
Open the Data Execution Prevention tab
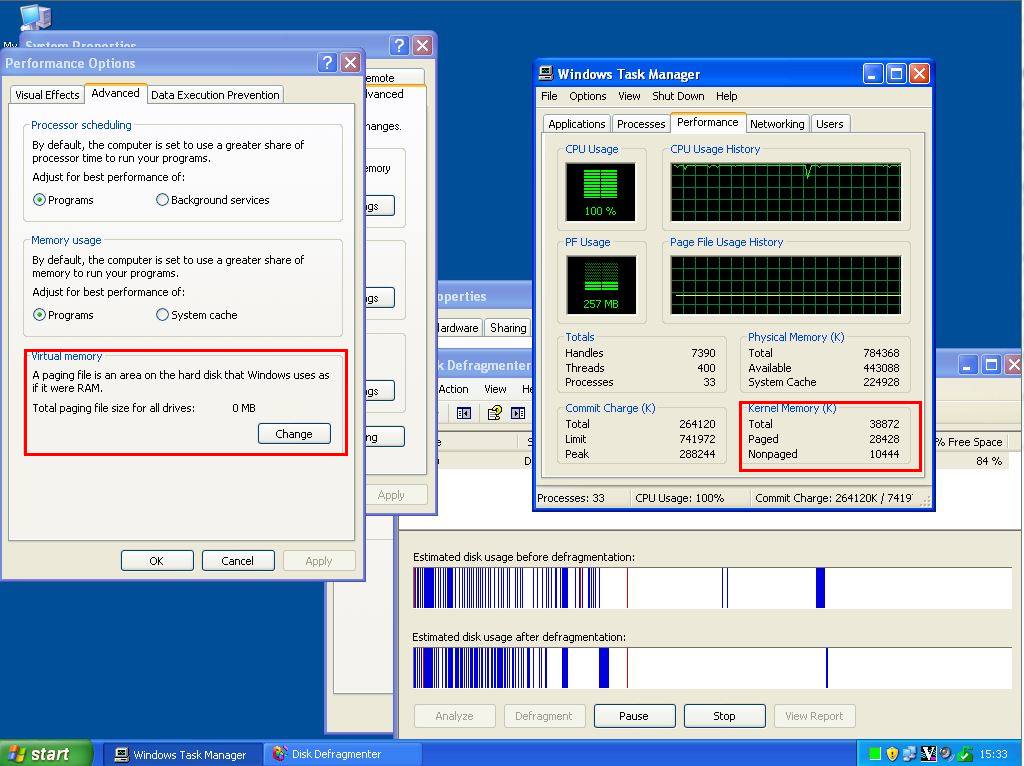215,95
